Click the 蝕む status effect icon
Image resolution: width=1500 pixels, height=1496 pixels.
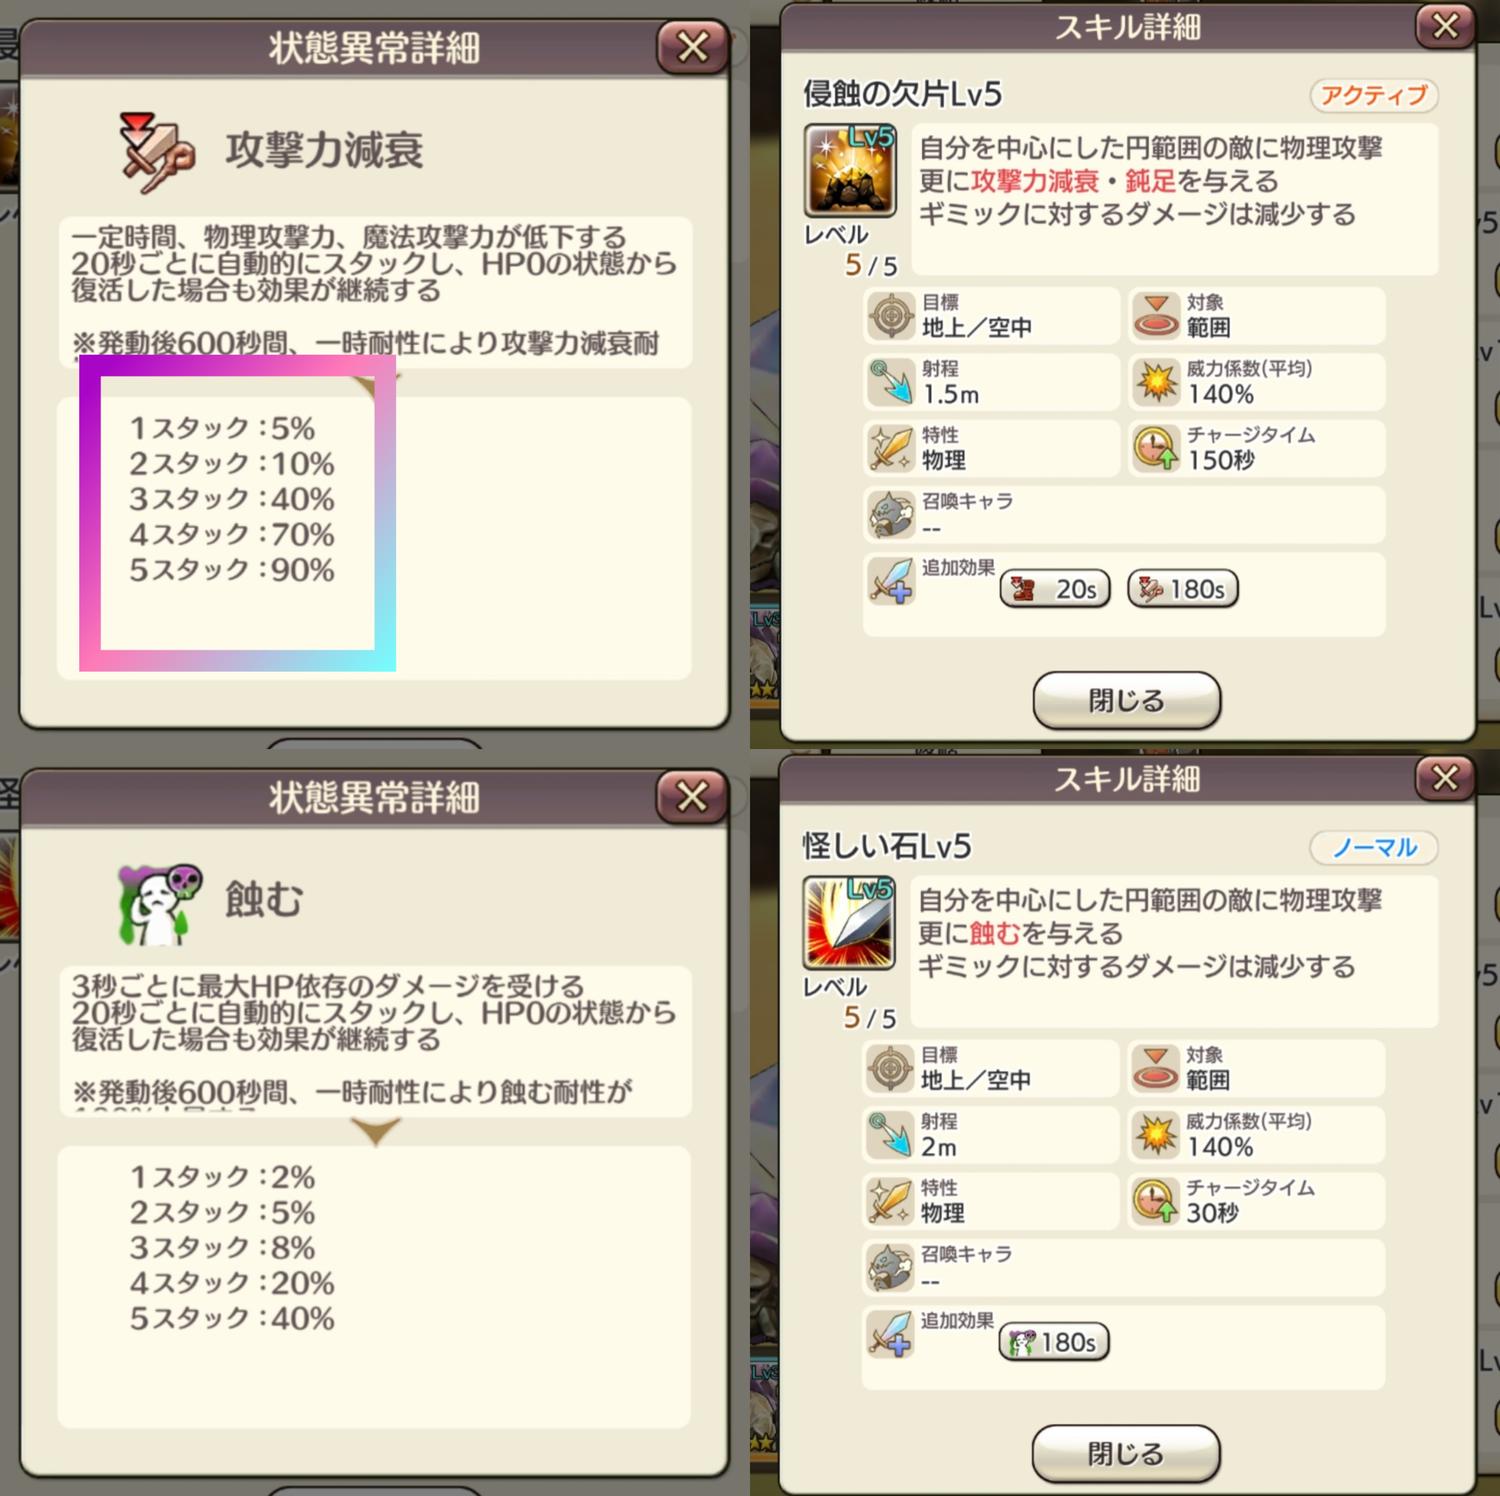point(160,904)
